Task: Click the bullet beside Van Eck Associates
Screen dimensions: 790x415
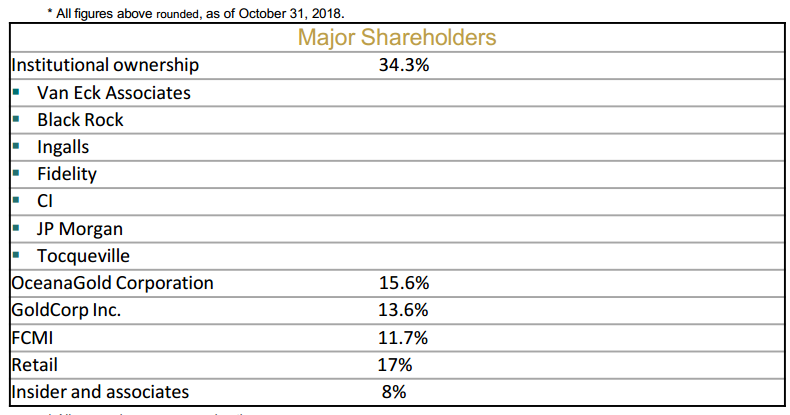Action: (18, 92)
